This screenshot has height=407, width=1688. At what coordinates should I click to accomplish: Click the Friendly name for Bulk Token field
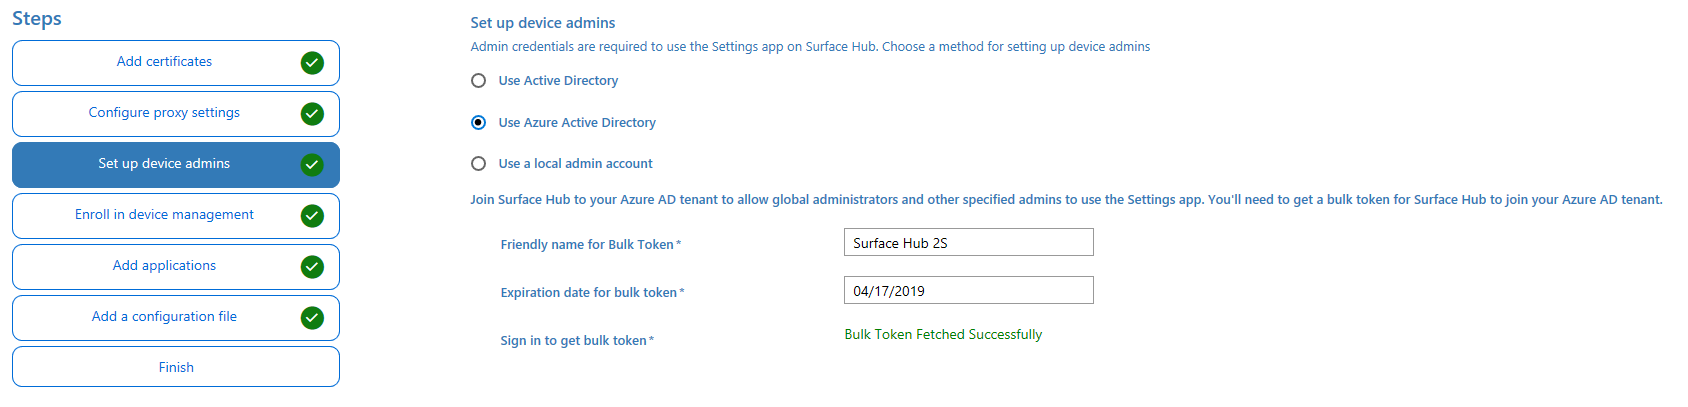click(x=968, y=243)
